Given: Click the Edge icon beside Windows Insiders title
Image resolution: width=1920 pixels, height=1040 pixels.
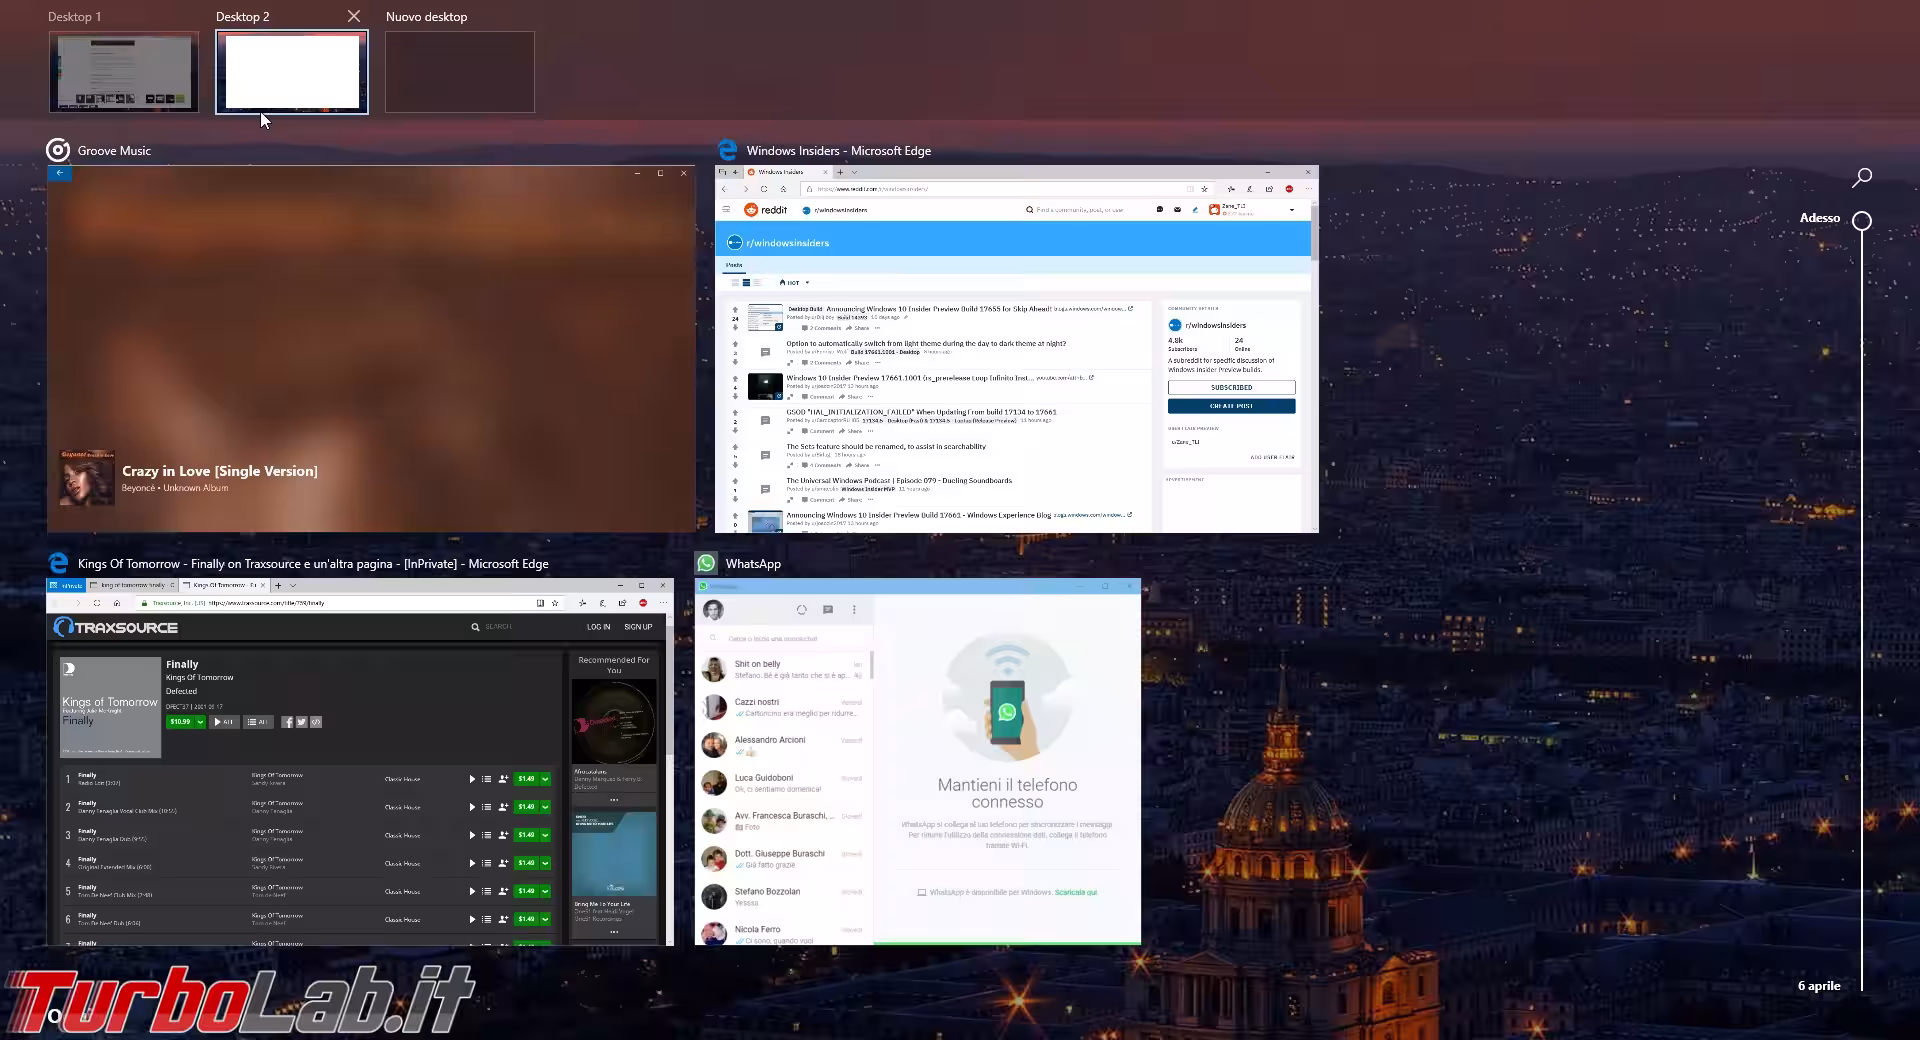Looking at the screenshot, I should tap(727, 151).
